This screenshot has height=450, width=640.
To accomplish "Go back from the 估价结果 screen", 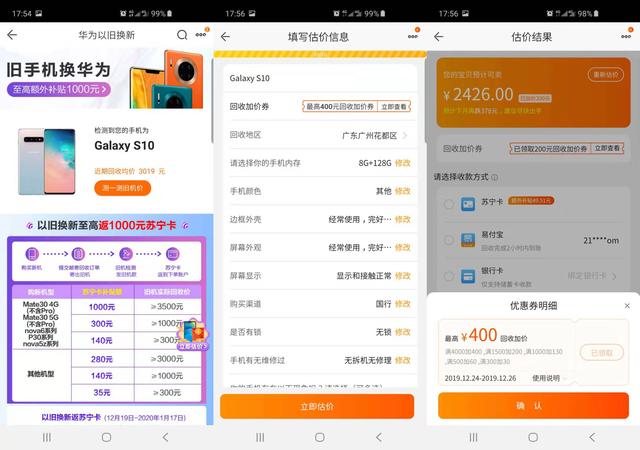I will click(439, 37).
